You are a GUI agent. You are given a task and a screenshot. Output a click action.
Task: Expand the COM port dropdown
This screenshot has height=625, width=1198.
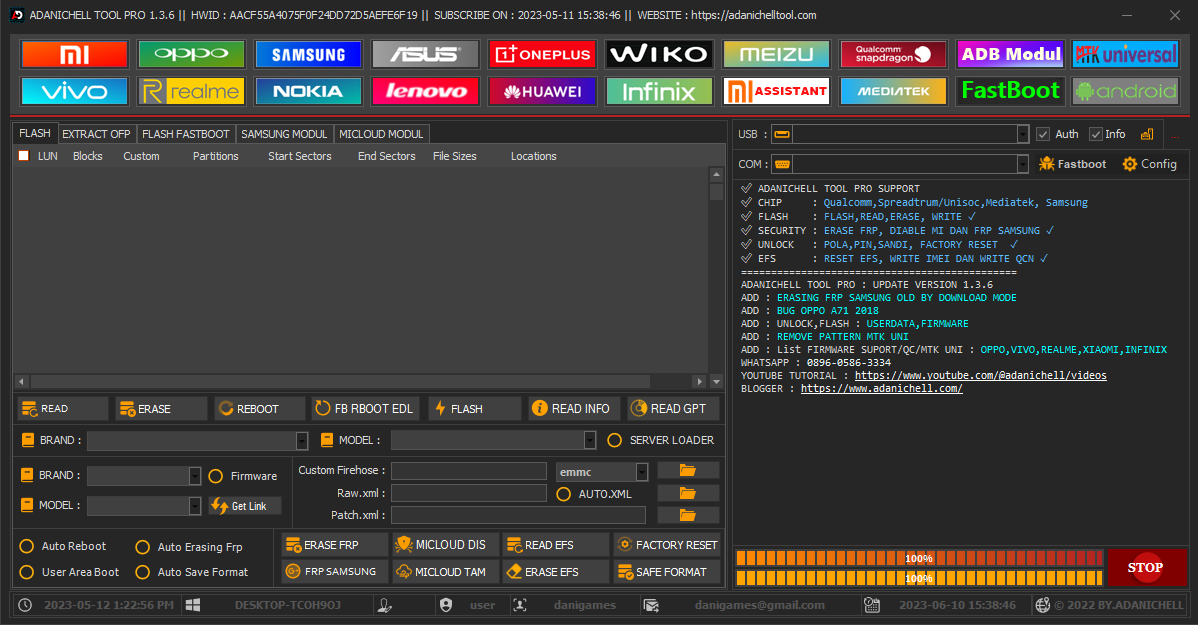(x=1022, y=164)
